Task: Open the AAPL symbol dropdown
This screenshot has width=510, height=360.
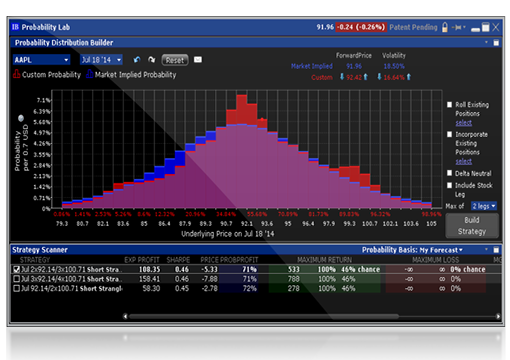Action: pos(41,60)
